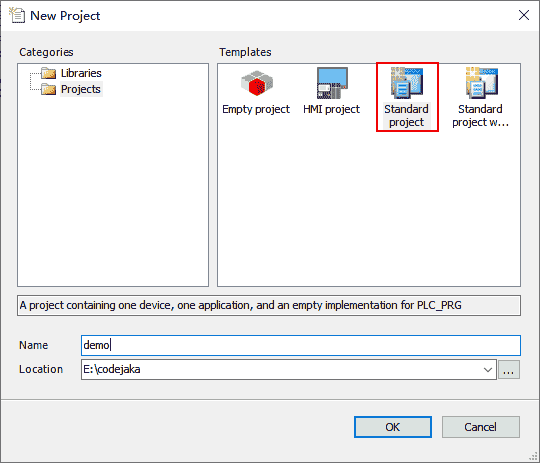
Task: Select the Projects category label
Action: click(81, 89)
